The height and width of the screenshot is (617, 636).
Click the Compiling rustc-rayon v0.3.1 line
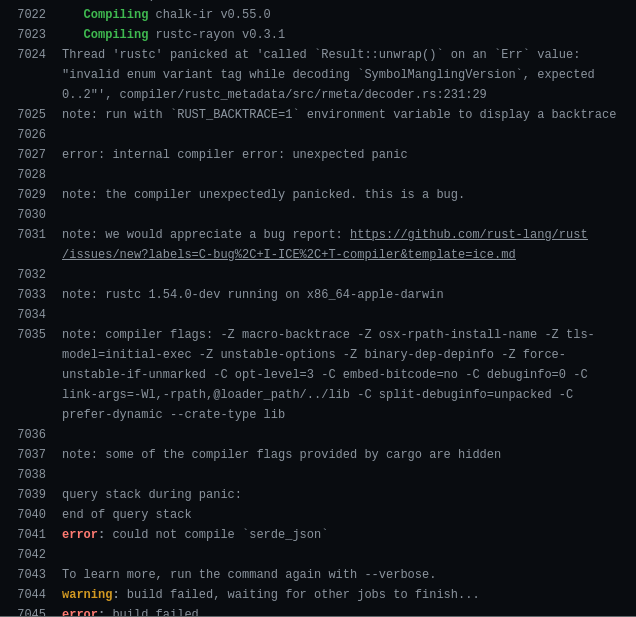point(184,34)
